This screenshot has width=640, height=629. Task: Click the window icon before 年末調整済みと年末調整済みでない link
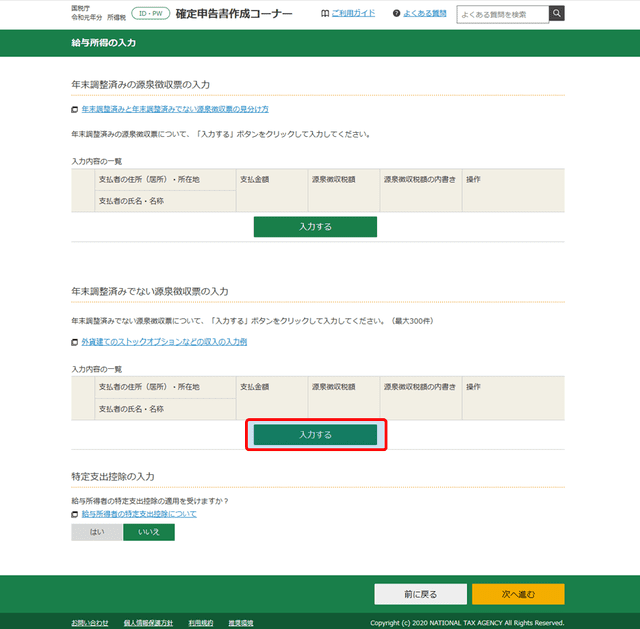point(75,109)
